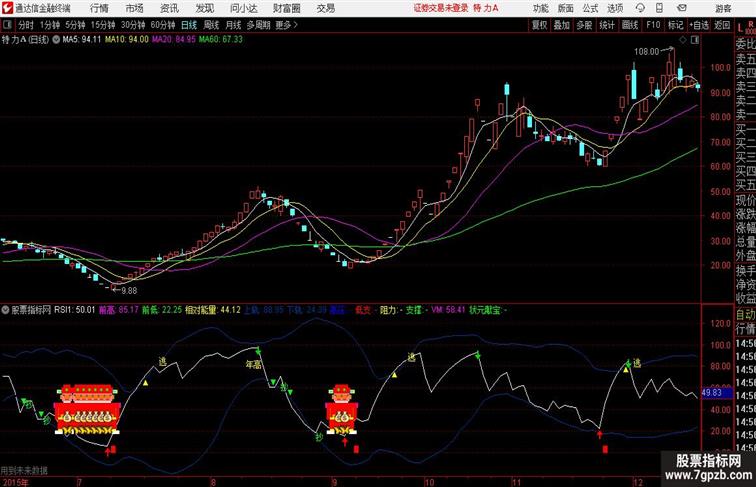Add stock with +自选 button

(699, 25)
